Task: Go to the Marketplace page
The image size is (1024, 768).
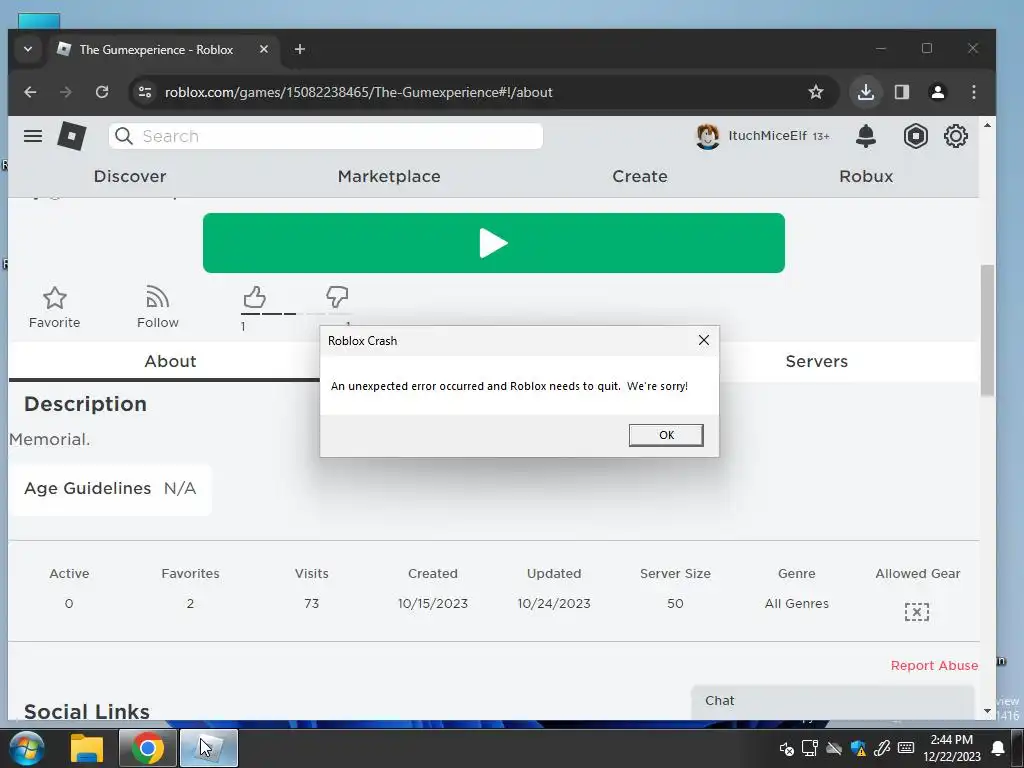Action: 389,176
